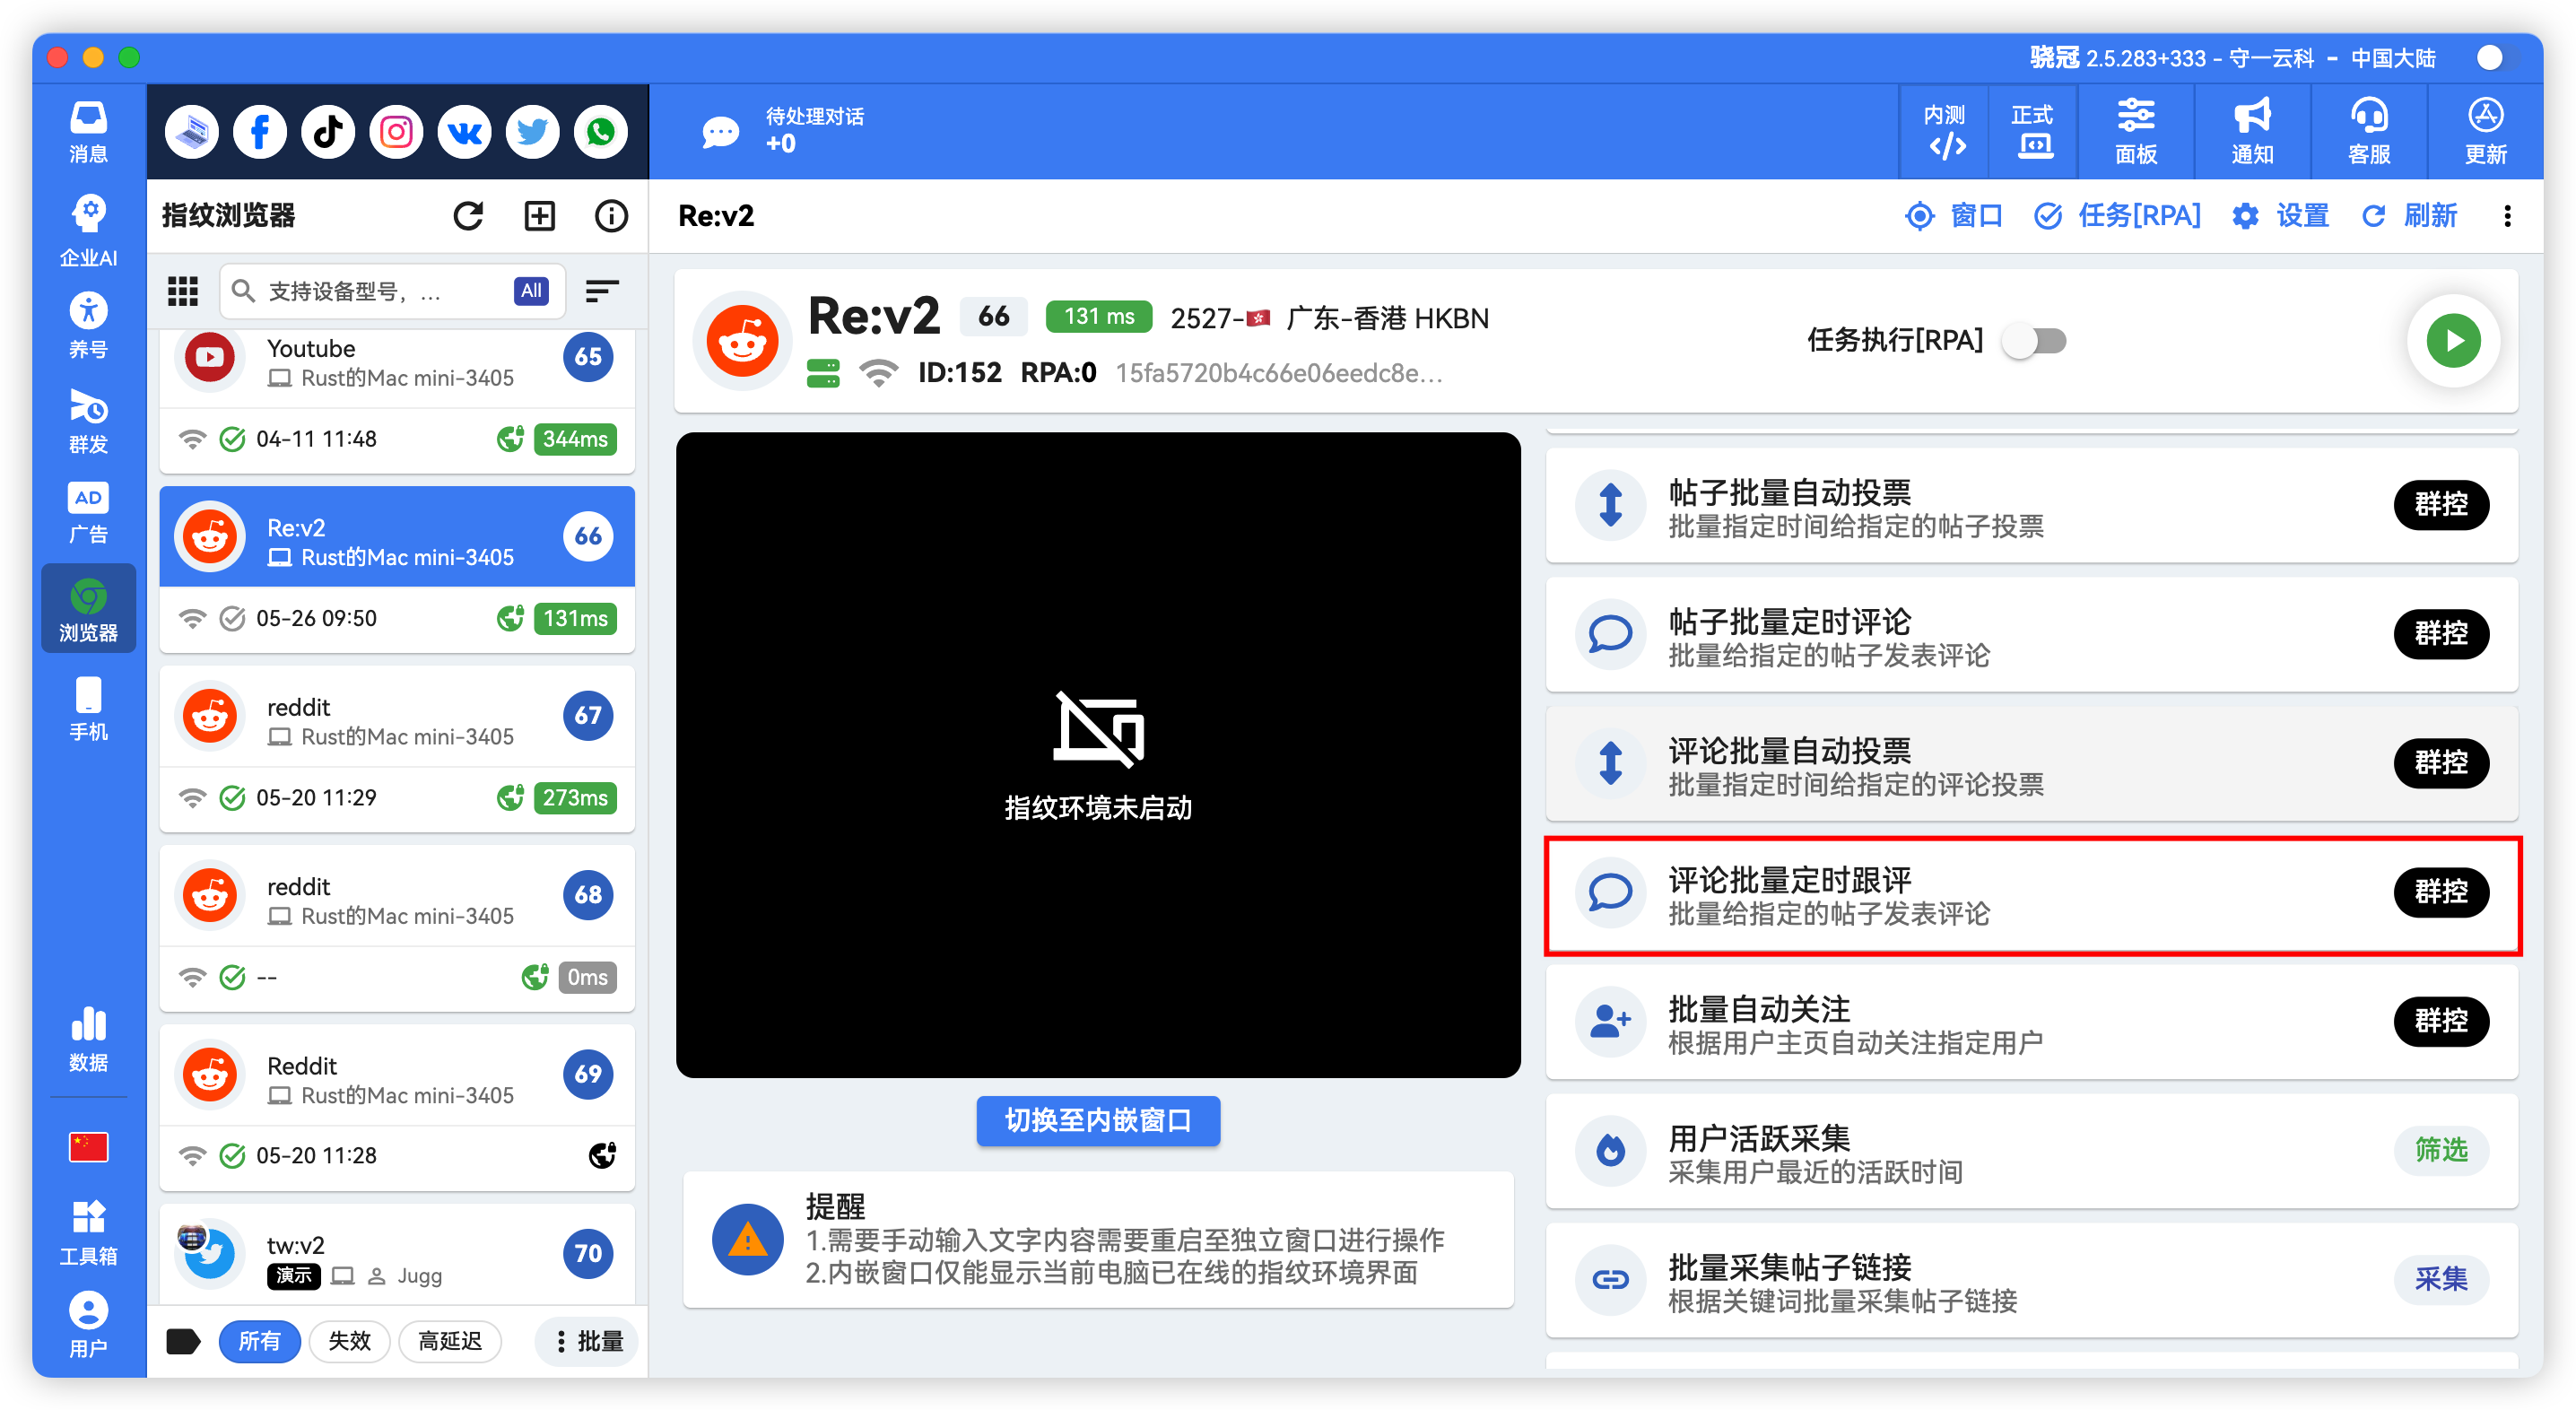Open the more options three-dot menu

tap(2506, 216)
